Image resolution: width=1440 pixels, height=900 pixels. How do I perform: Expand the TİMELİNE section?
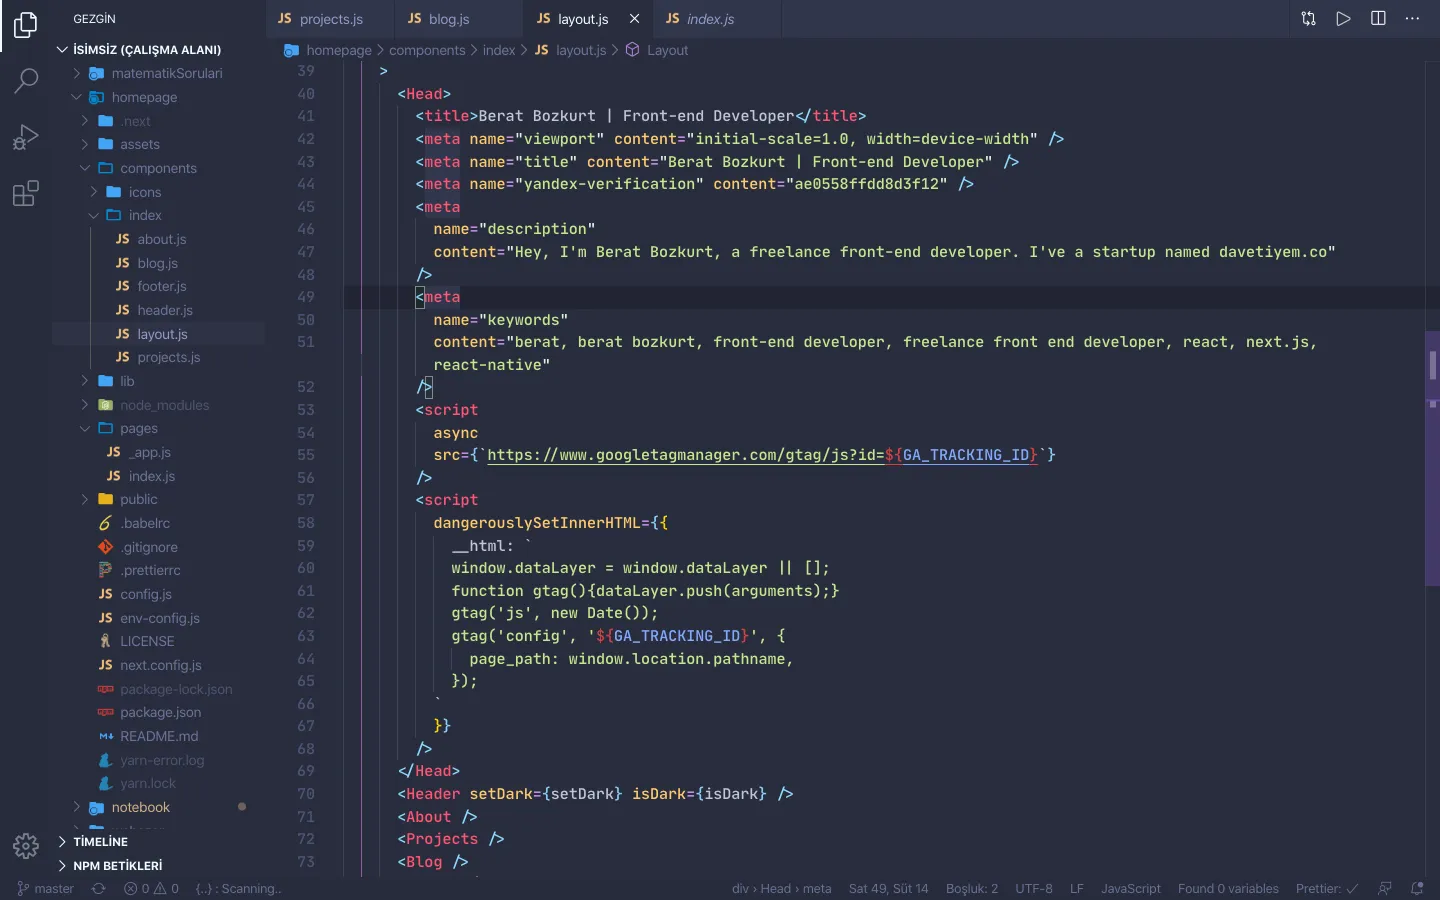point(158,842)
